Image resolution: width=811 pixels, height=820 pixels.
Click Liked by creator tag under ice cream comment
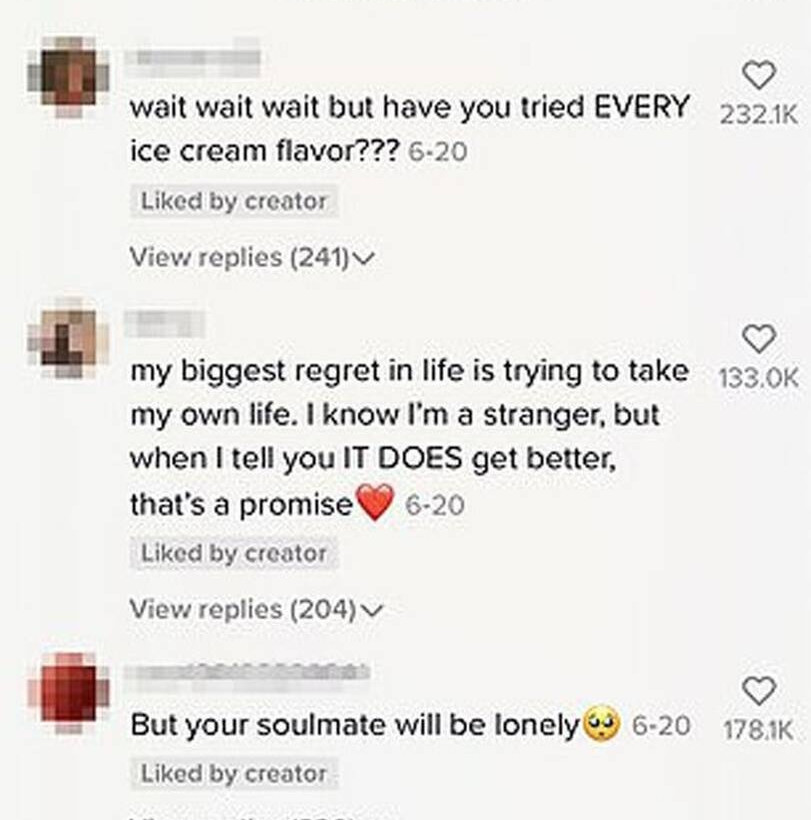click(234, 201)
